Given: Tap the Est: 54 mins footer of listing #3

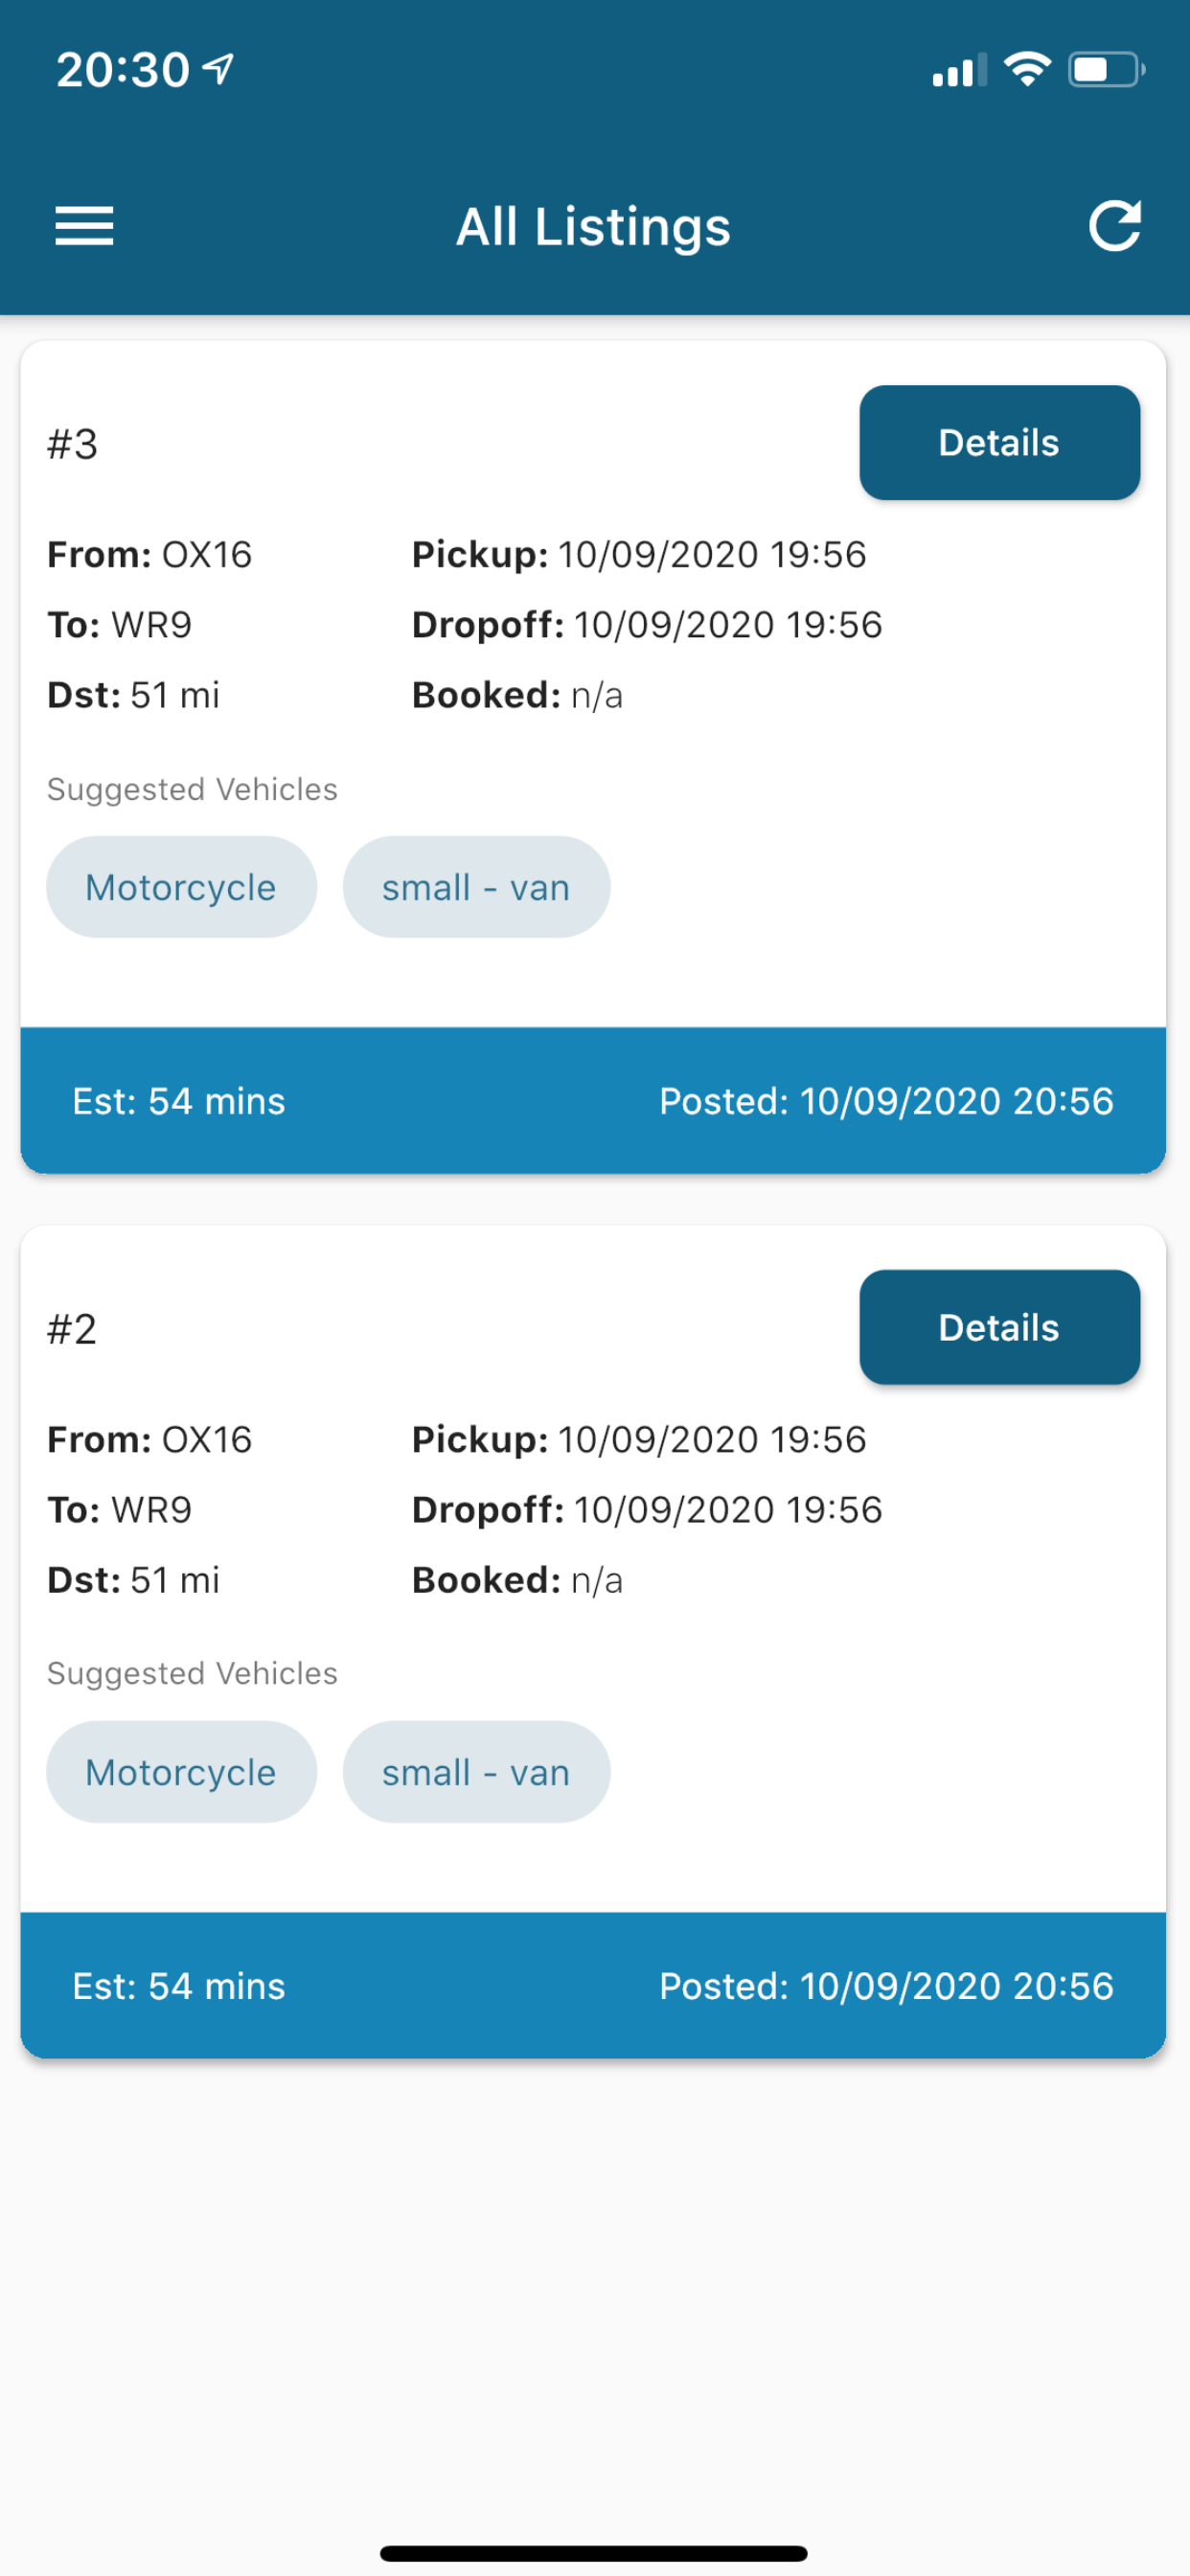Looking at the screenshot, I should [x=179, y=1101].
